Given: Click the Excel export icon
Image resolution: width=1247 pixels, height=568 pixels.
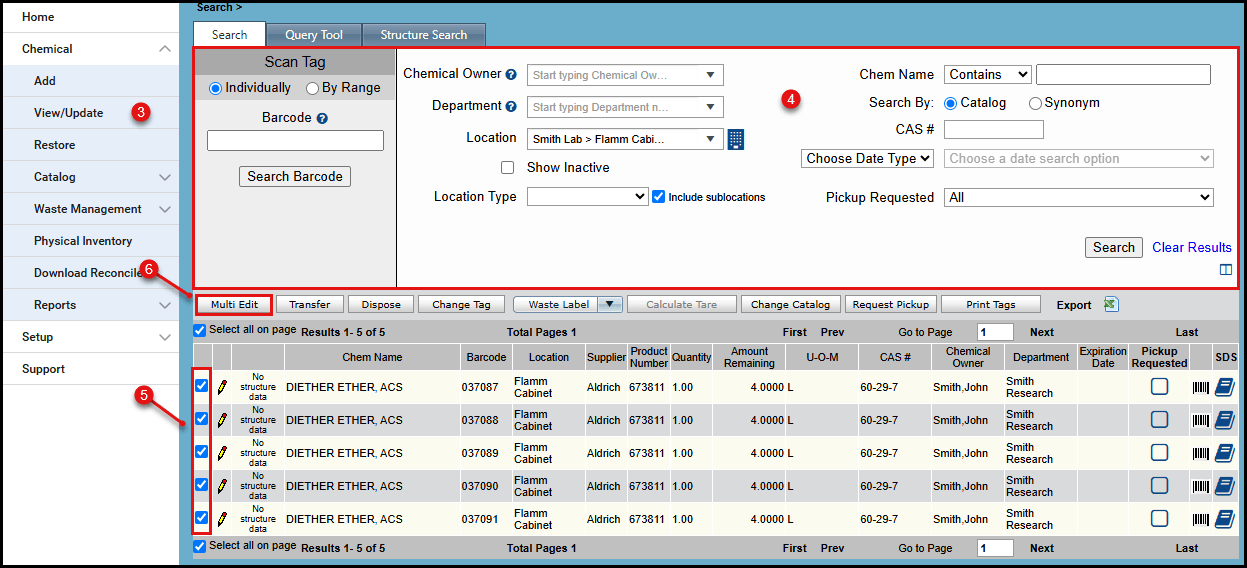Looking at the screenshot, I should tap(1111, 305).
